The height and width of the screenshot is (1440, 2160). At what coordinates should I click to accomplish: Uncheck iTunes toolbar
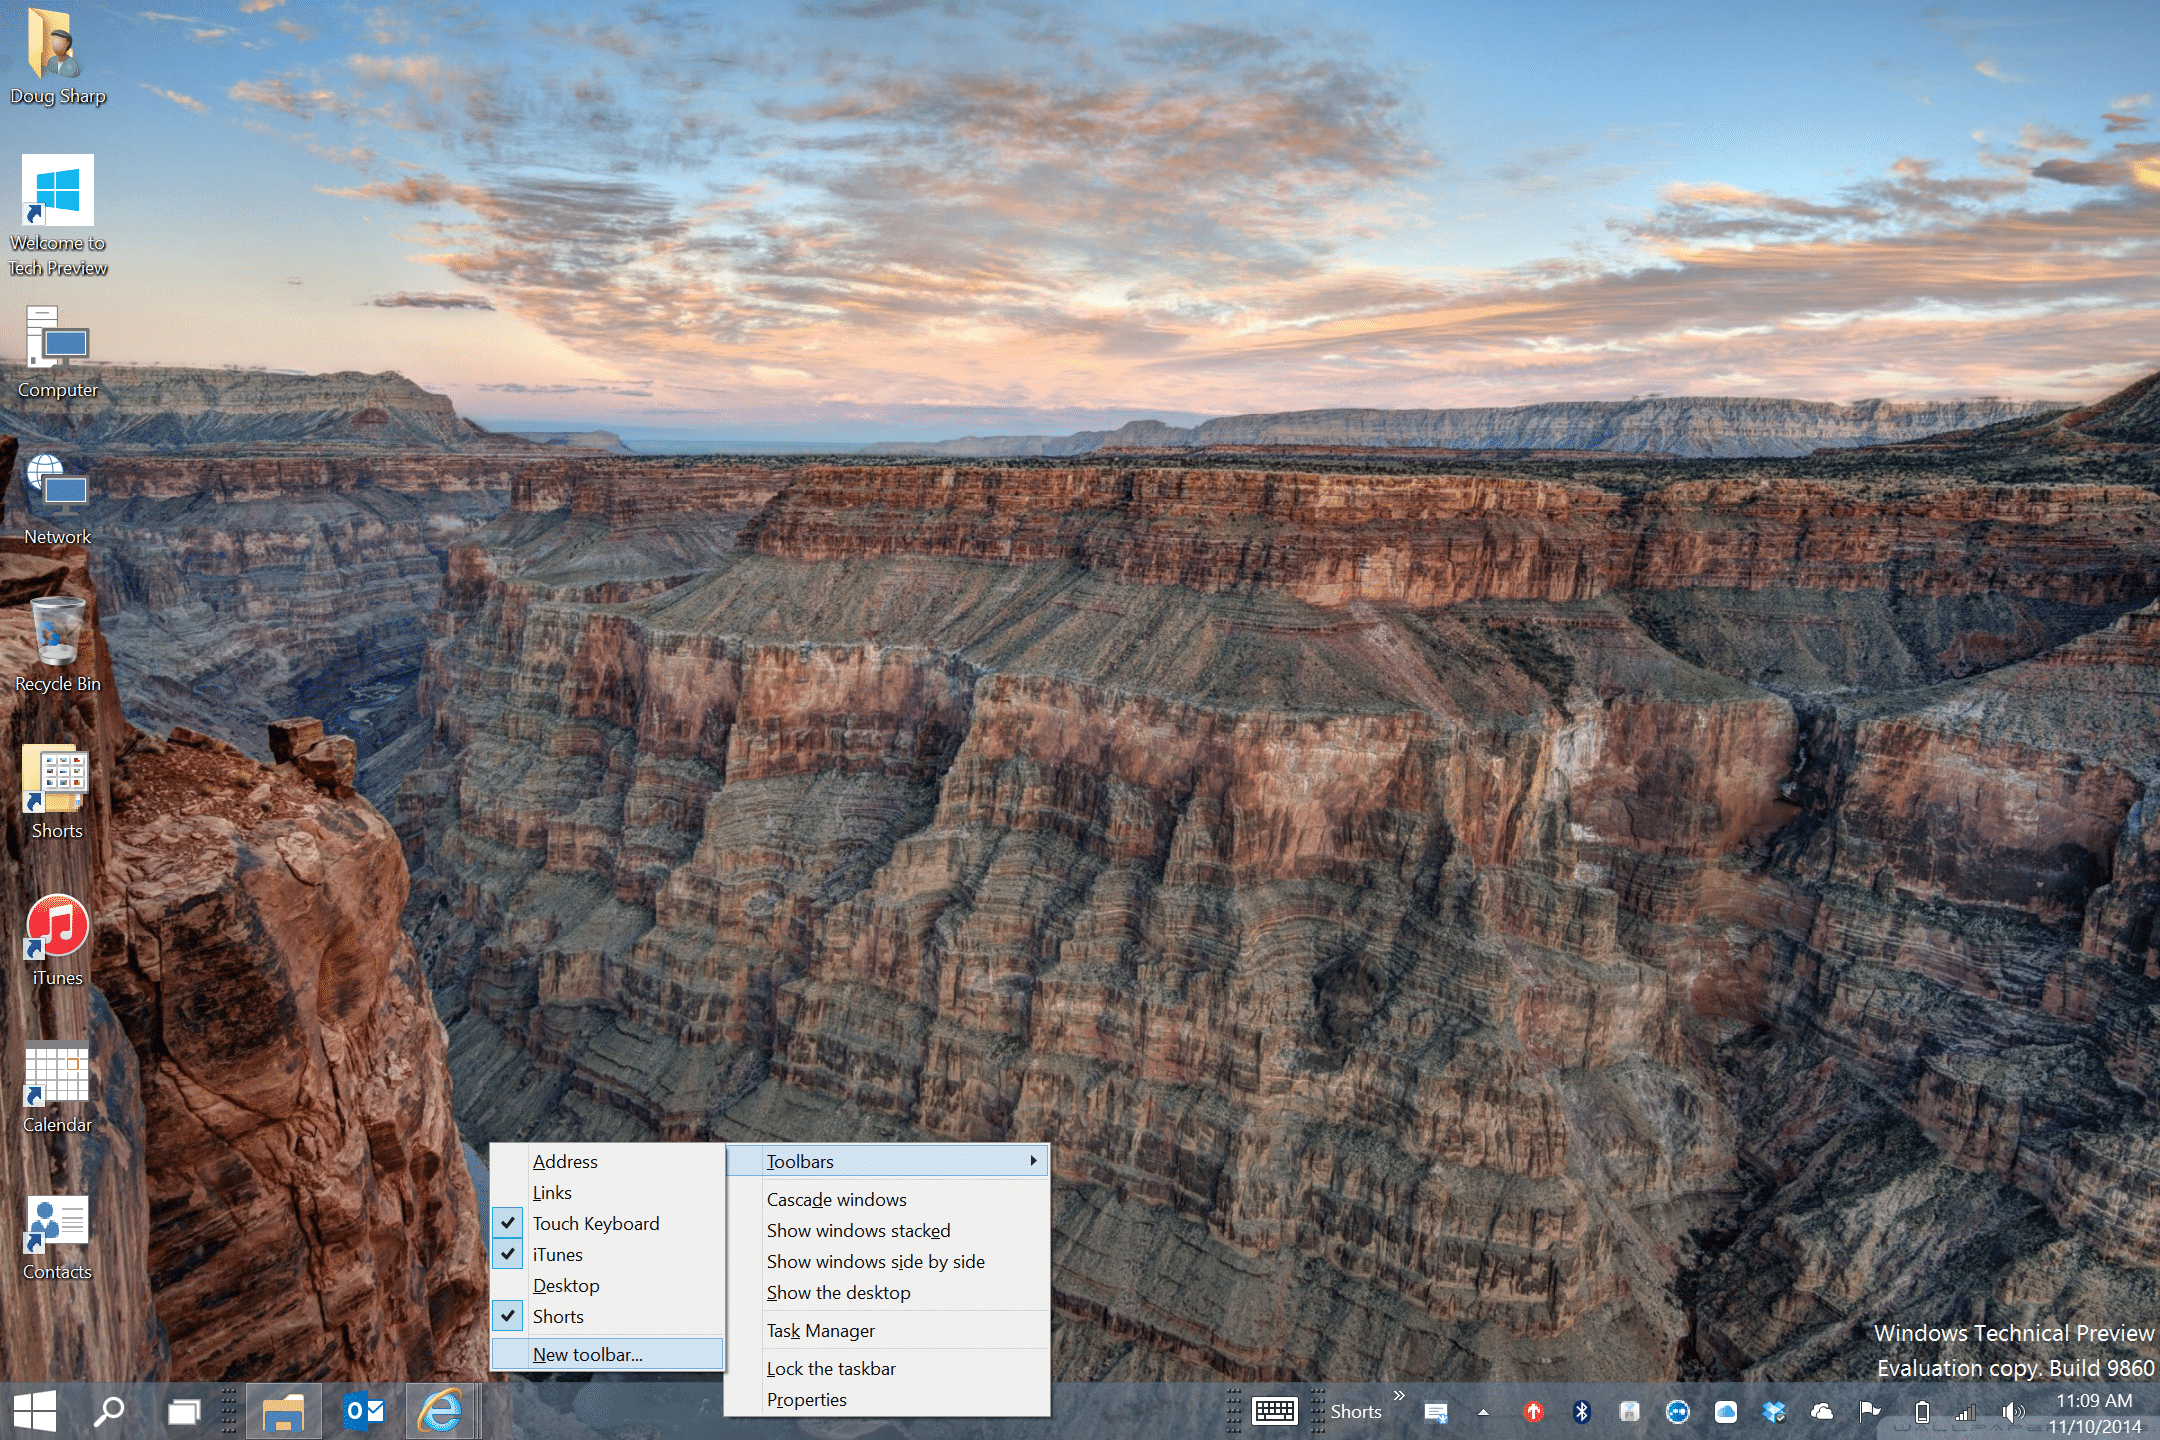click(x=607, y=1254)
